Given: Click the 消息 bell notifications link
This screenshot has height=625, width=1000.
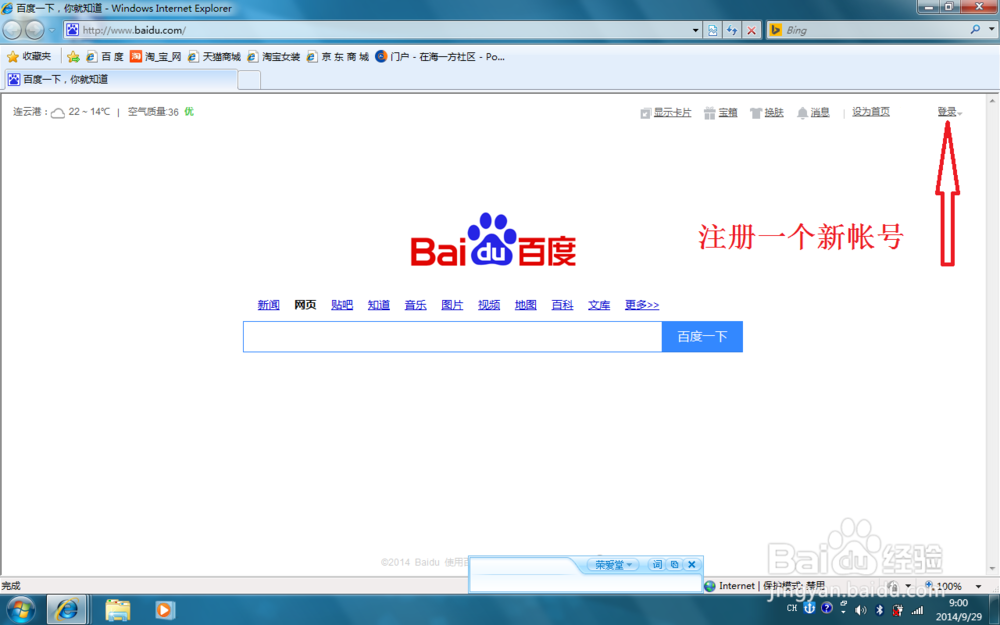Looking at the screenshot, I should pyautogui.click(x=813, y=113).
